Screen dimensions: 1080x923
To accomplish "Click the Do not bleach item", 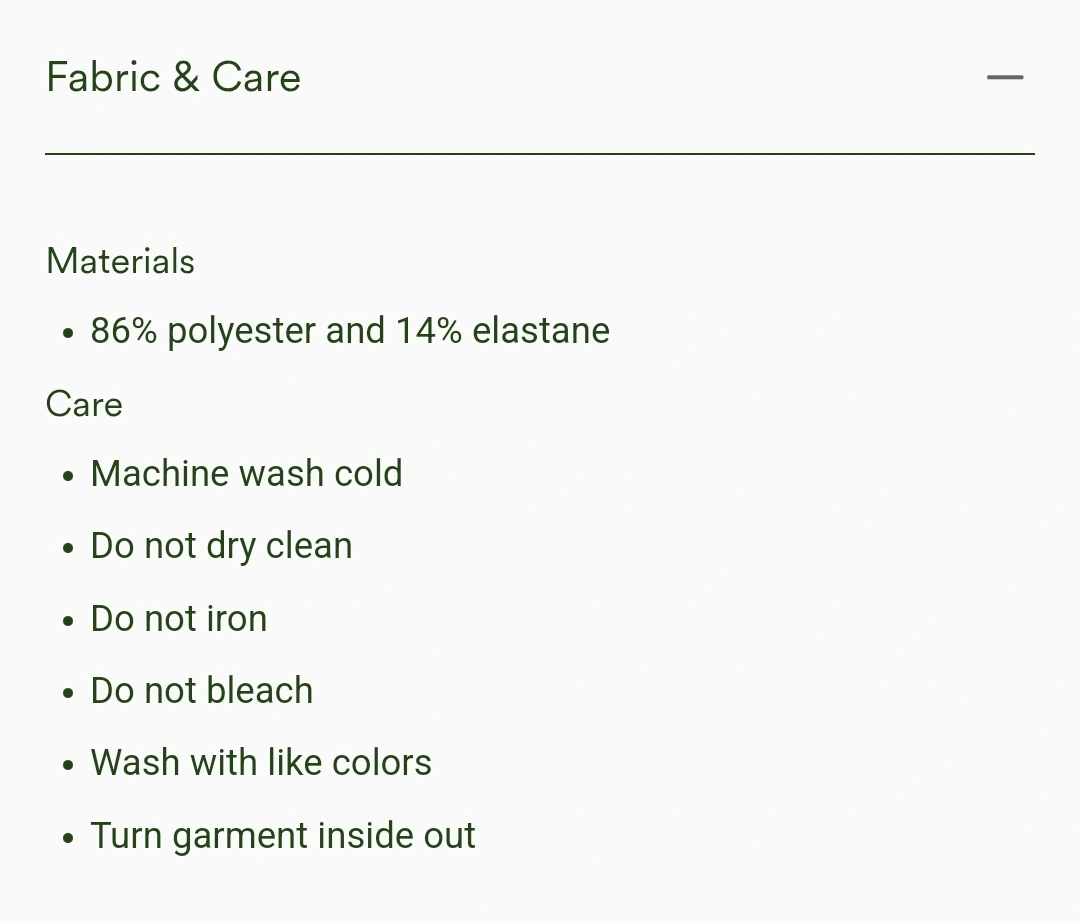I will coord(202,691).
